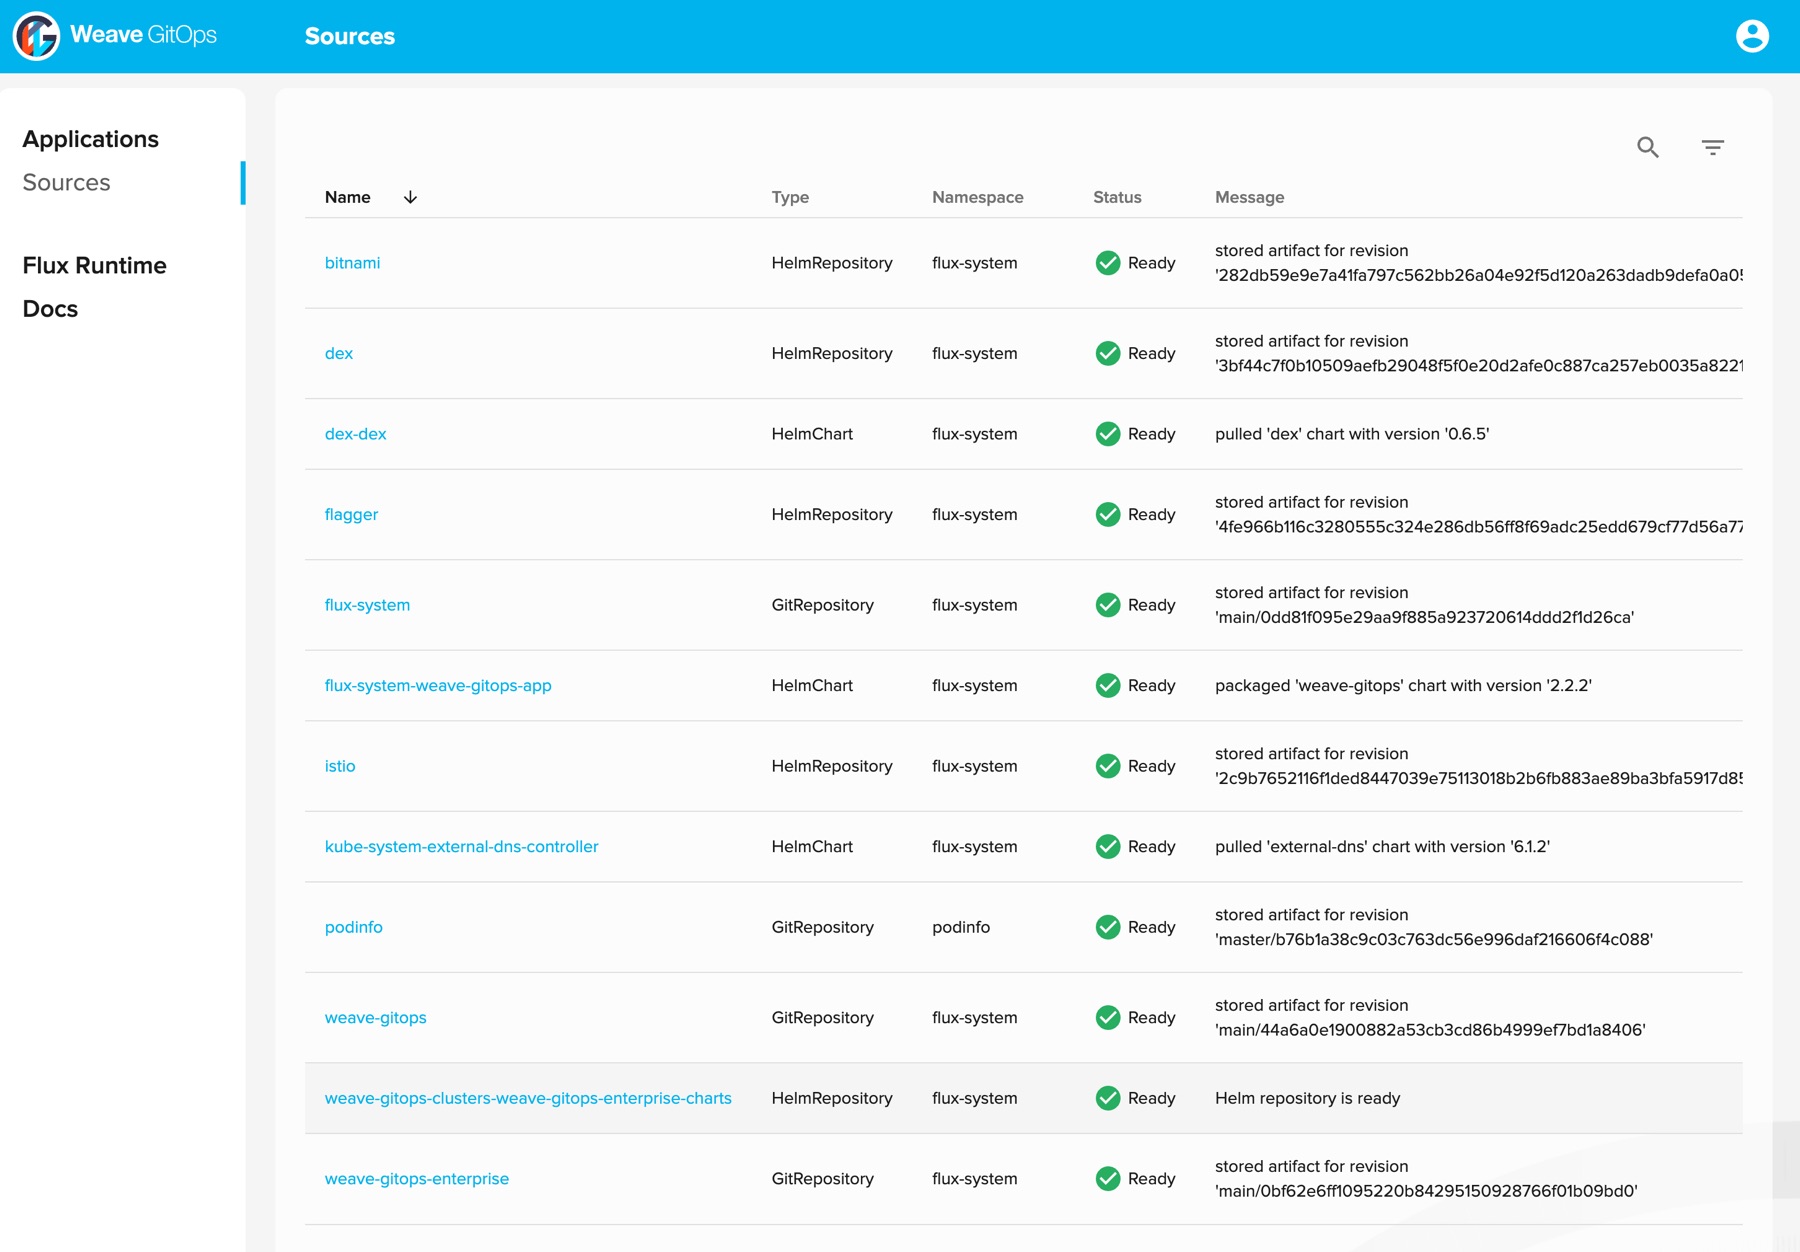
Task: Click 'podinfo' namespace cell
Action: [960, 927]
